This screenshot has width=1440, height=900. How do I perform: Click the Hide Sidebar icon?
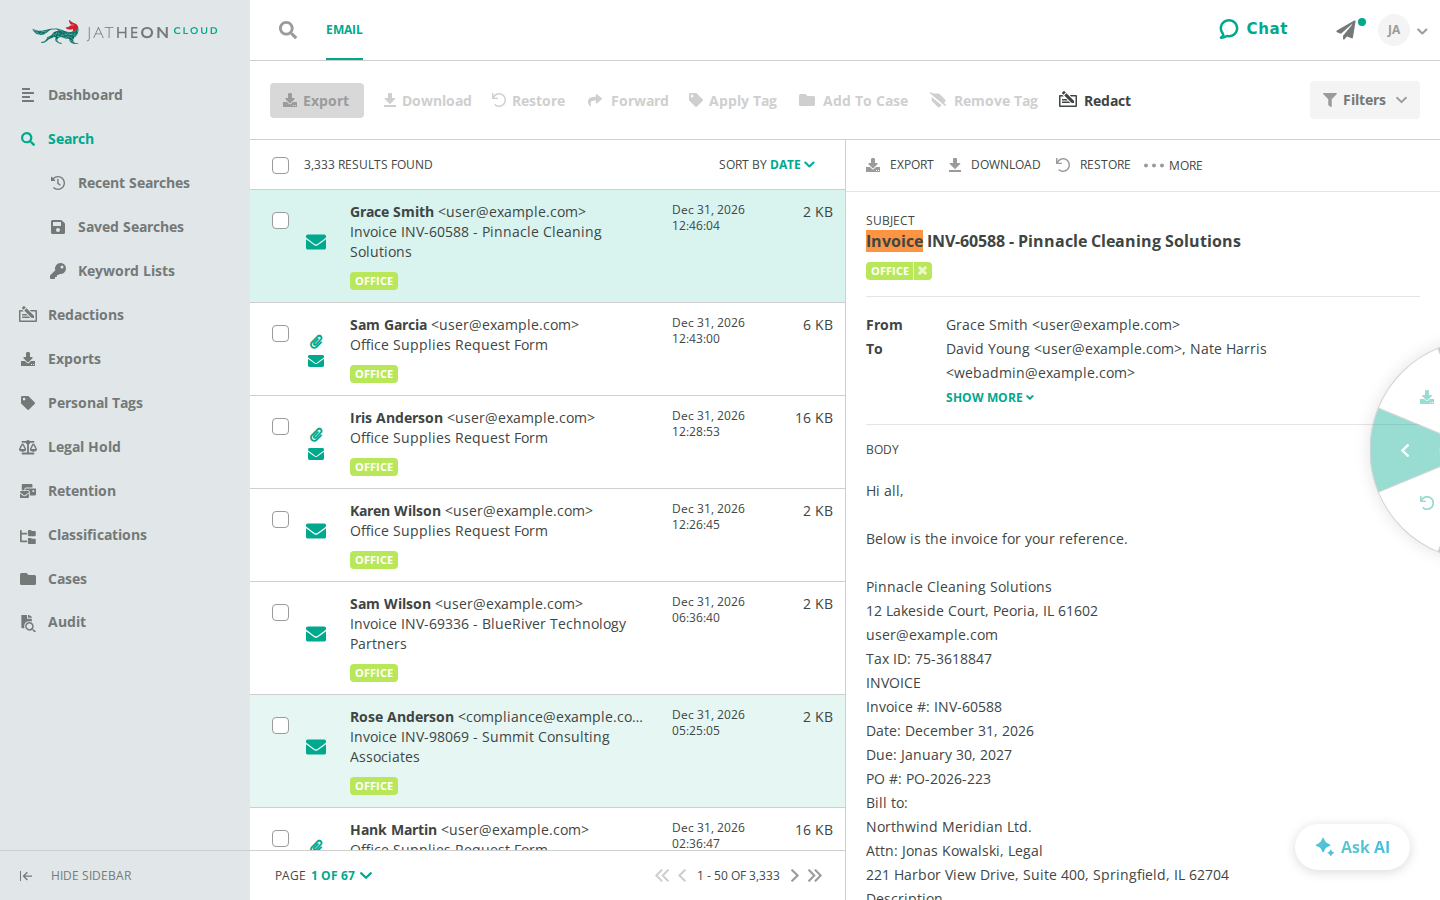point(26,876)
